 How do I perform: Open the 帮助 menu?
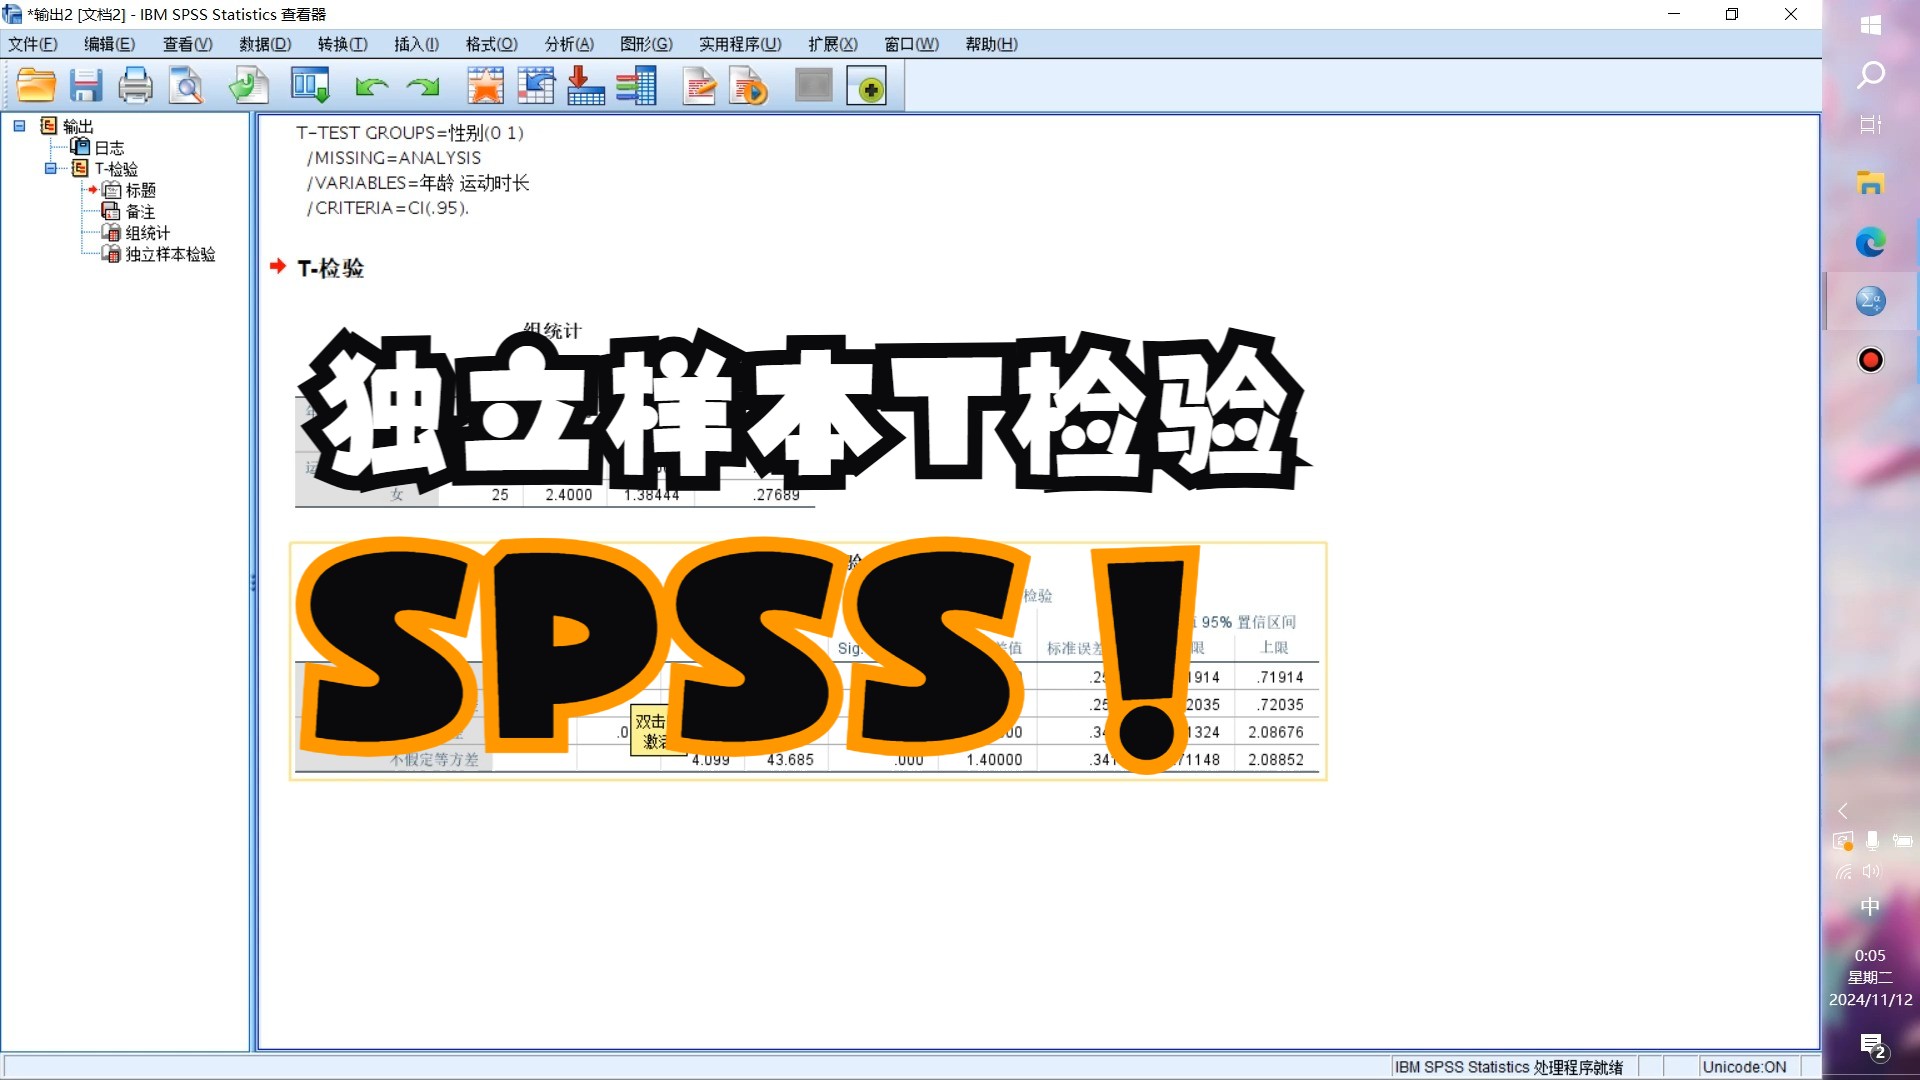pos(991,44)
